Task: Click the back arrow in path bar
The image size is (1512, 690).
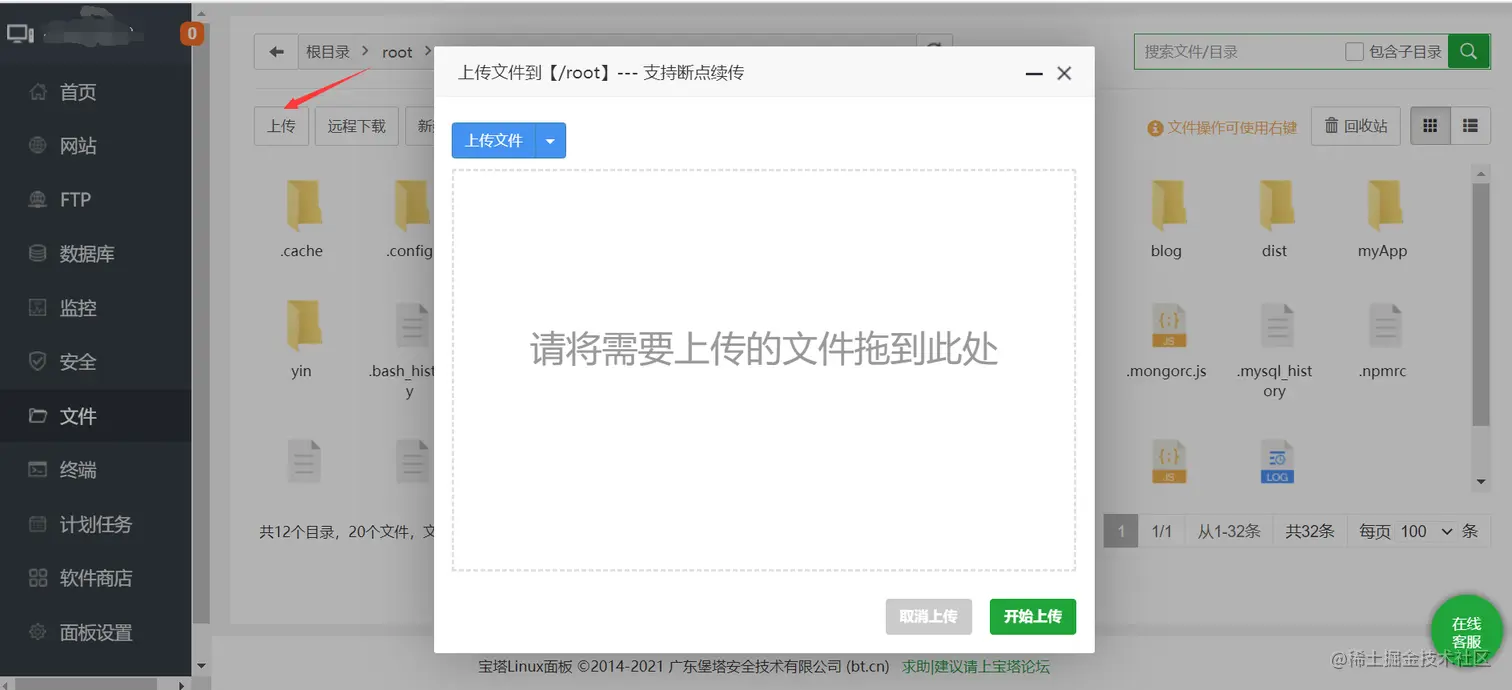Action: (276, 52)
